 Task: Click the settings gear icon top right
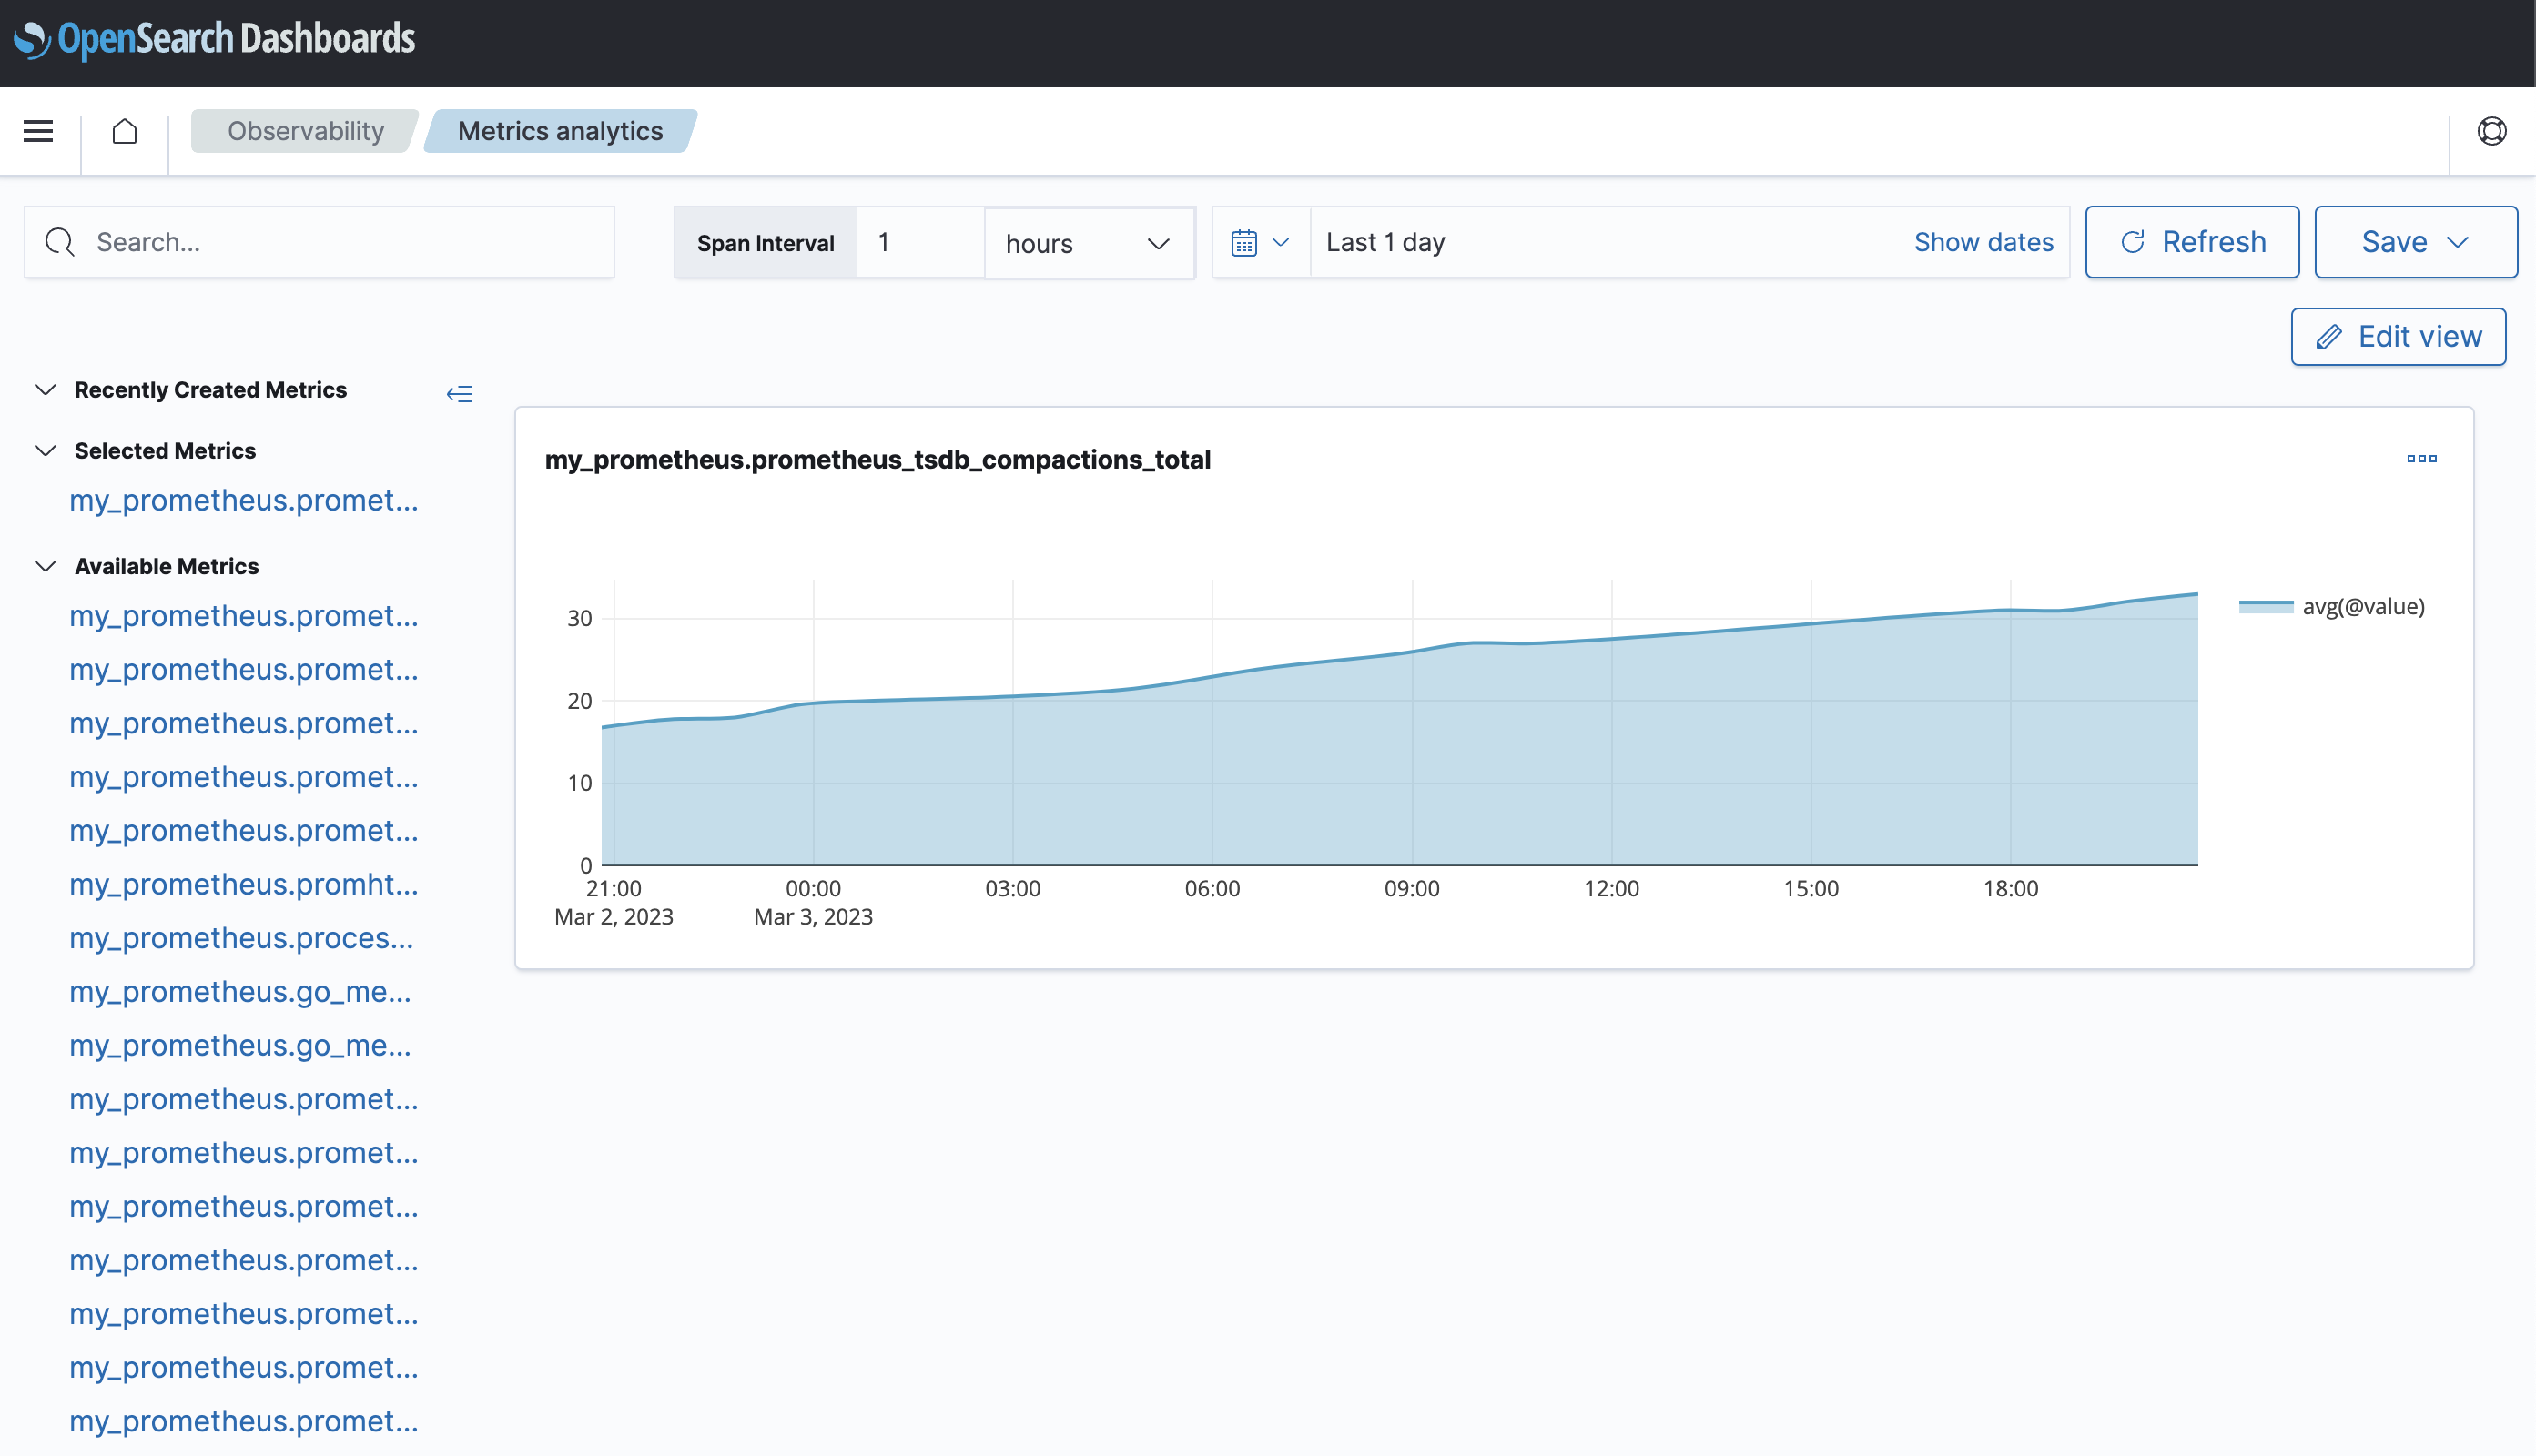(x=2494, y=131)
